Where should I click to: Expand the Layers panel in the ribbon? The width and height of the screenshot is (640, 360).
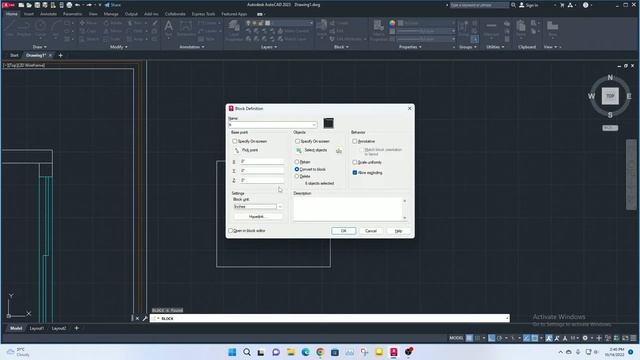pyautogui.click(x=269, y=47)
